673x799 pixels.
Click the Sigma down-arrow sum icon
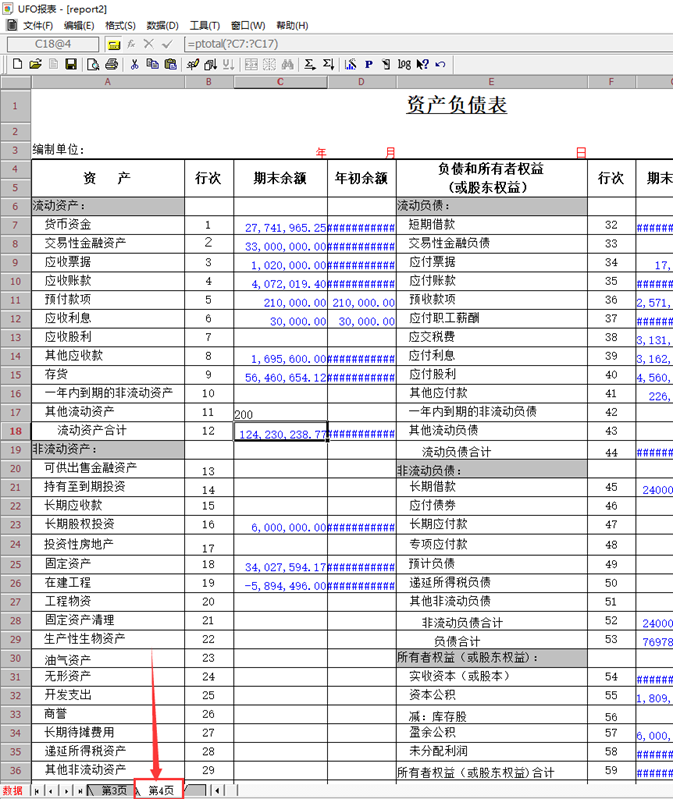329,64
